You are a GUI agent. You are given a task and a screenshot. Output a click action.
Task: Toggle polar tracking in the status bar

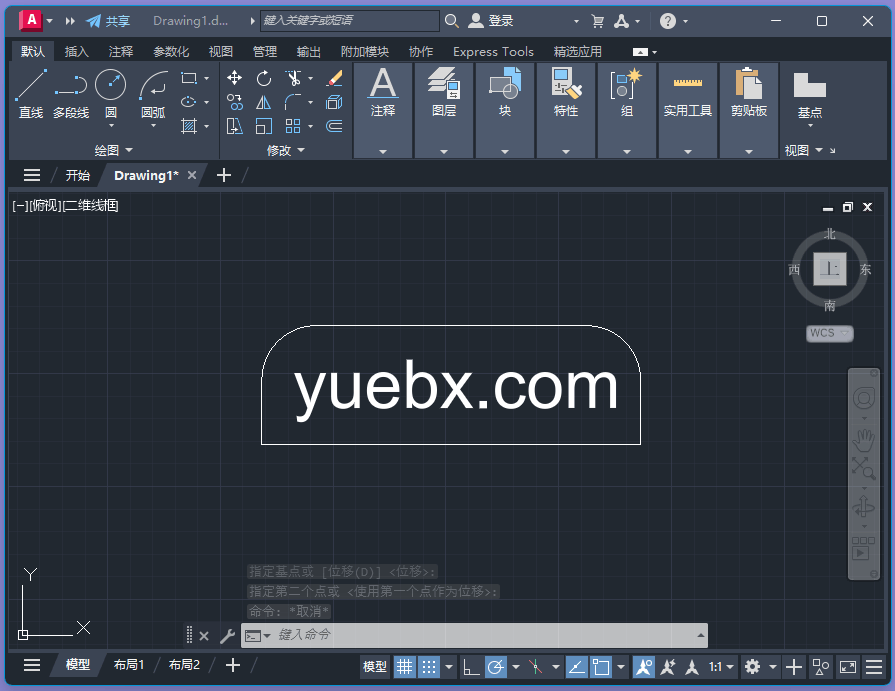pyautogui.click(x=495, y=667)
